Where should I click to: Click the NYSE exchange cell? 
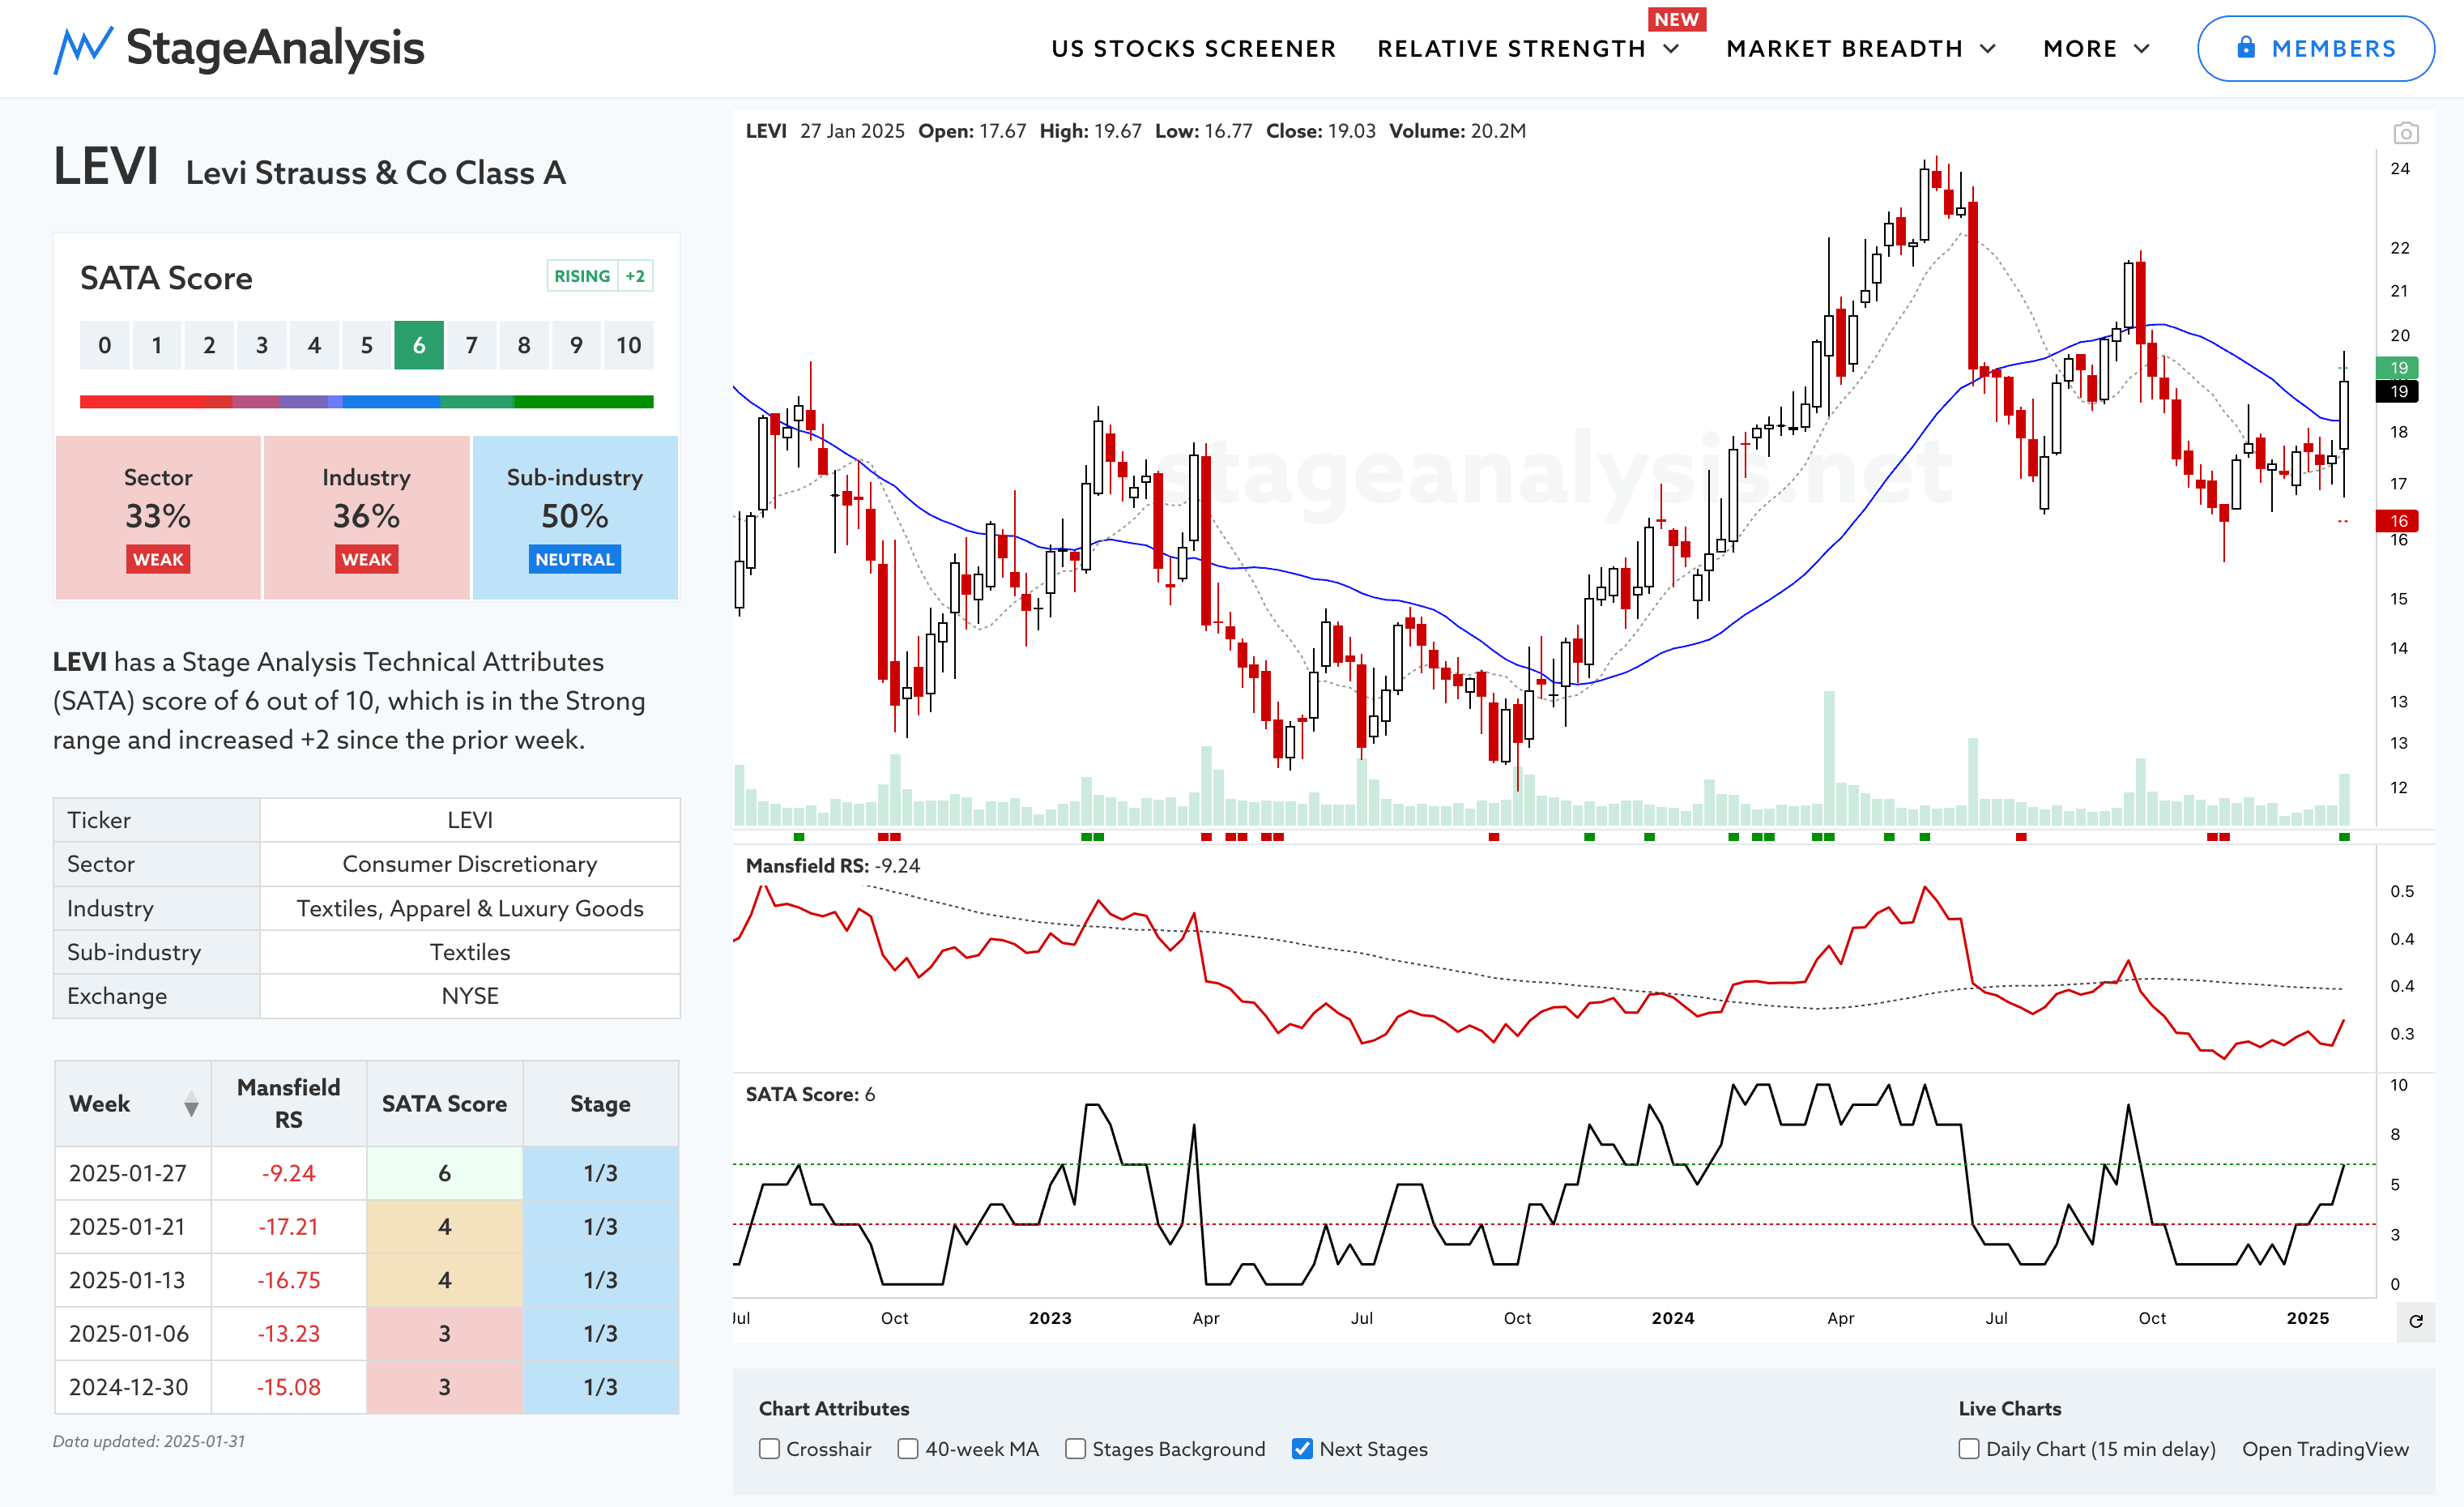coord(470,996)
